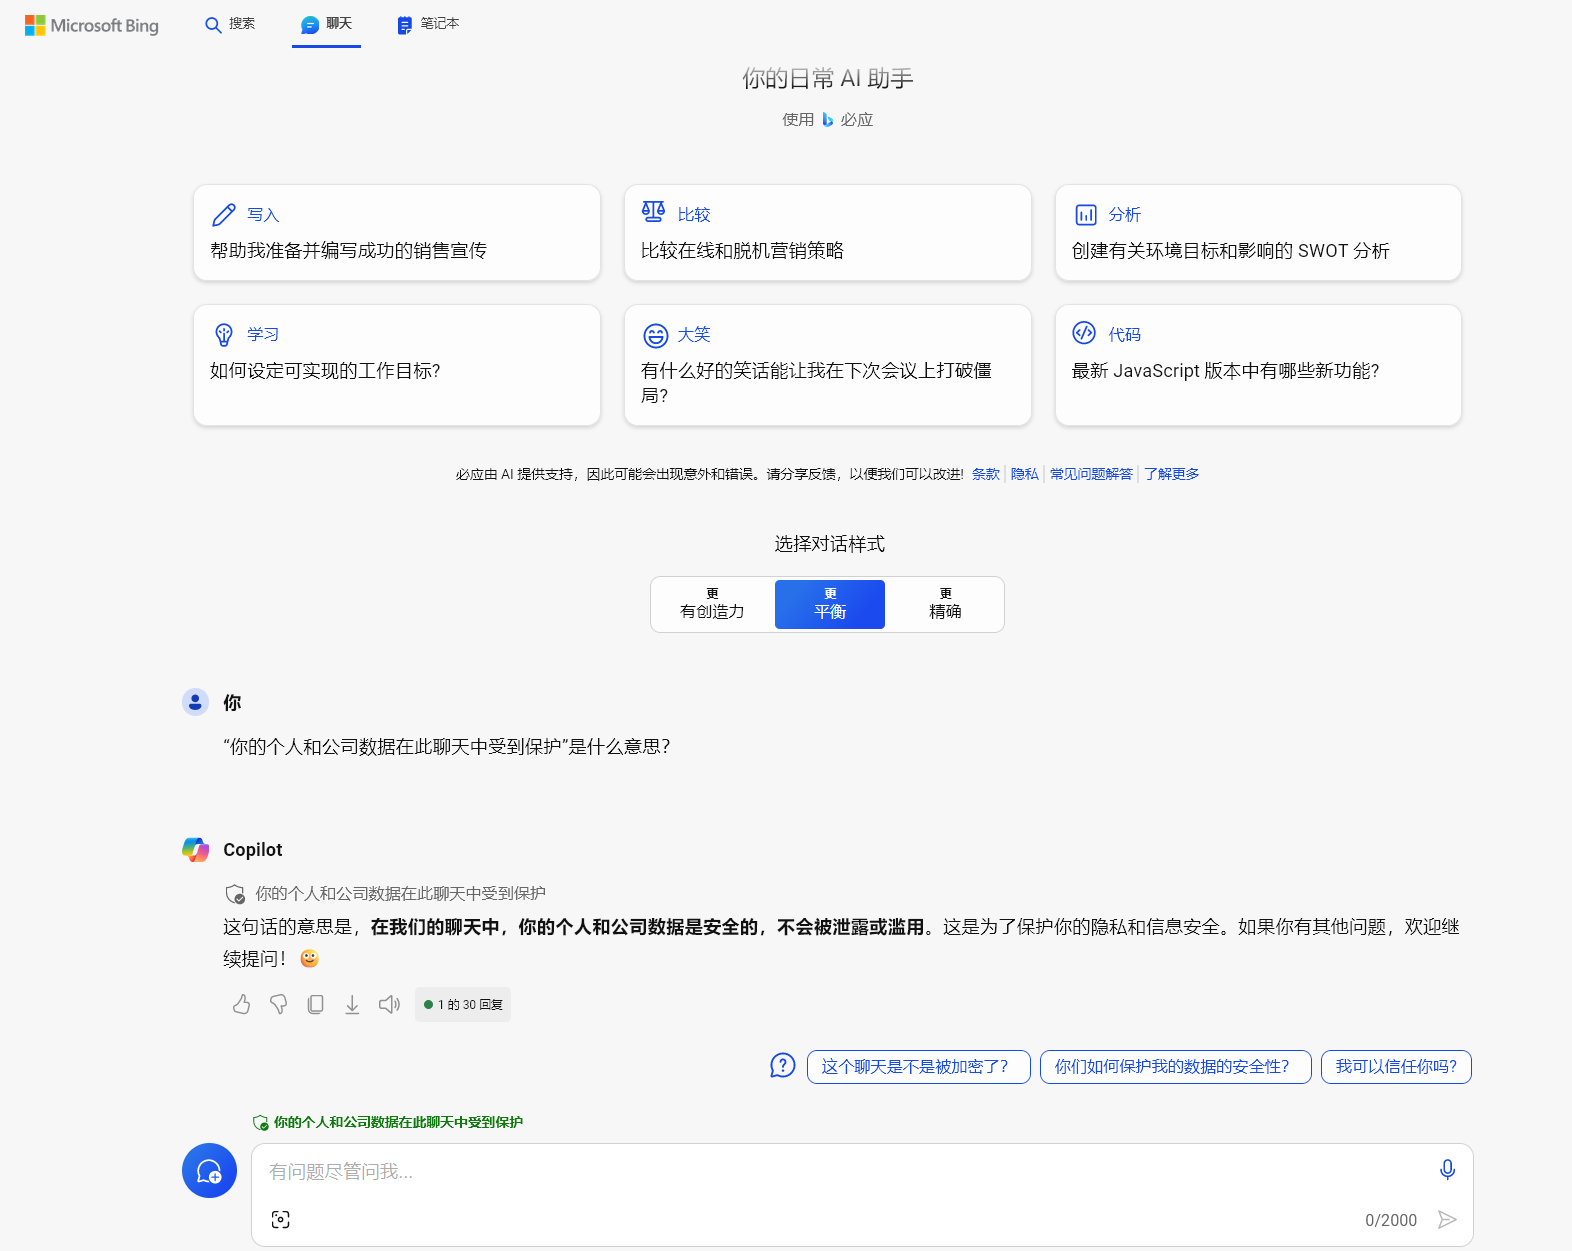Like the response with thumbs up
The width and height of the screenshot is (1572, 1251).
point(242,1004)
